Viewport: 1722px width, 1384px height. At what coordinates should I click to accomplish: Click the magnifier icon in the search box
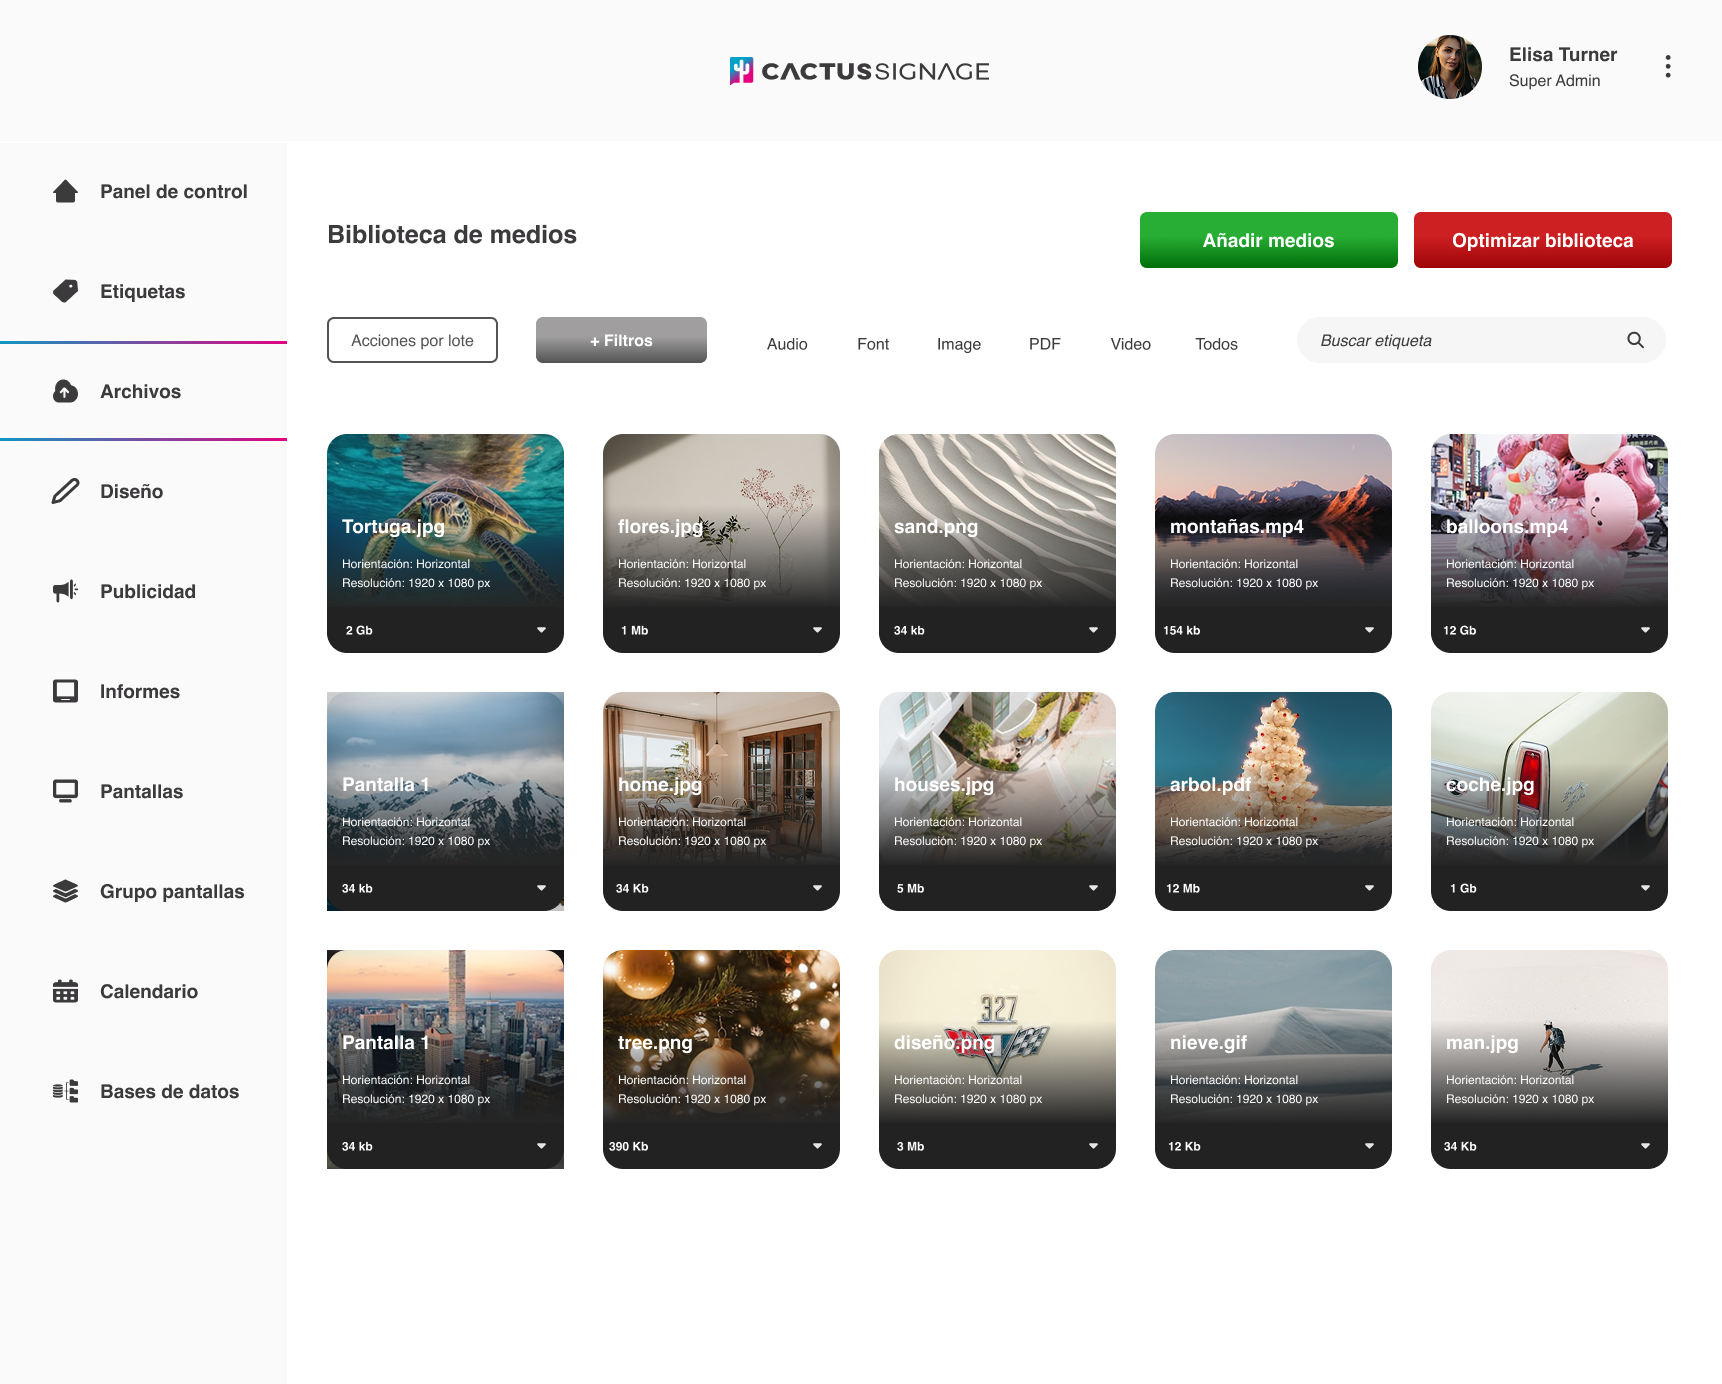(1635, 340)
